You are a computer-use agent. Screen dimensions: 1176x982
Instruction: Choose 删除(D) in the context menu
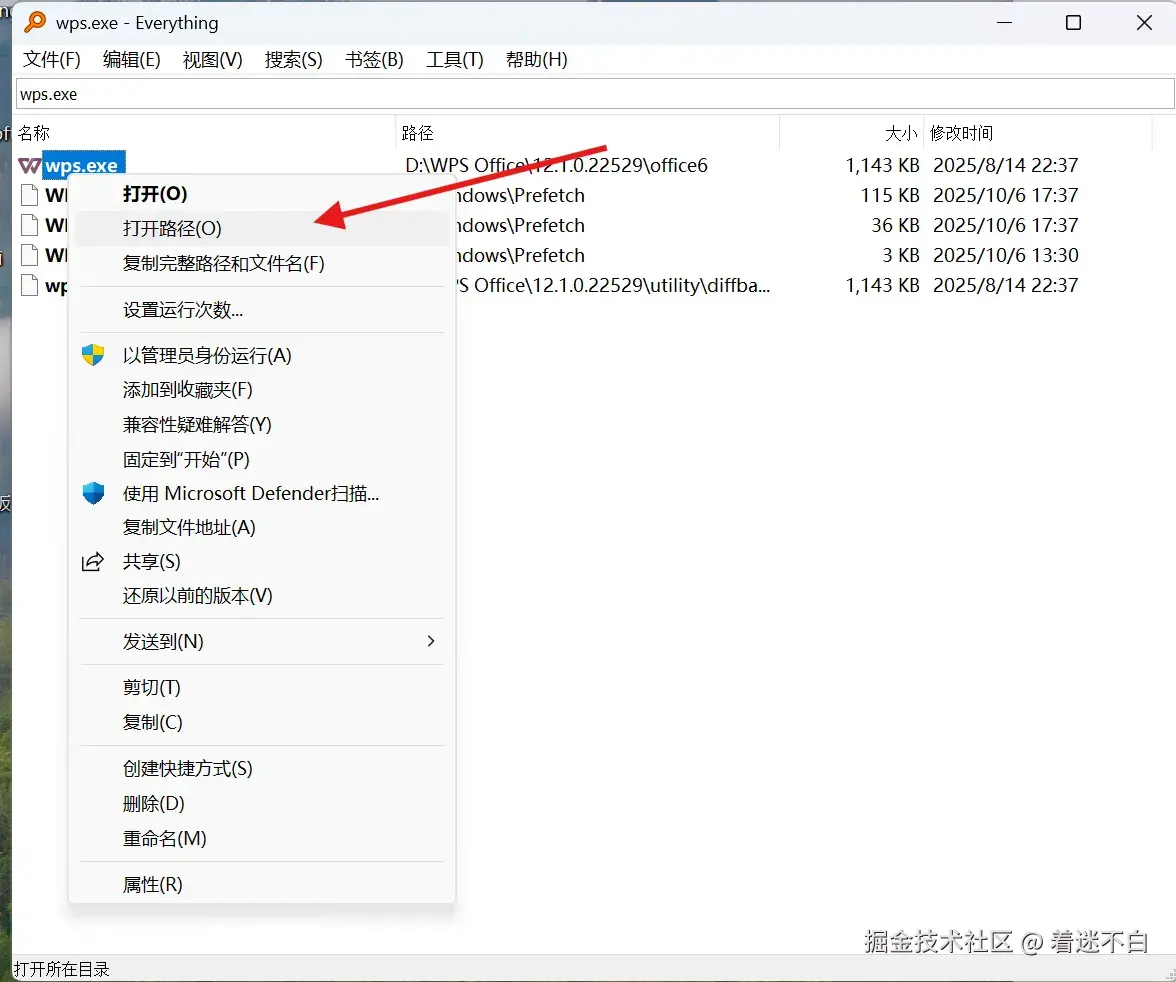[262, 803]
